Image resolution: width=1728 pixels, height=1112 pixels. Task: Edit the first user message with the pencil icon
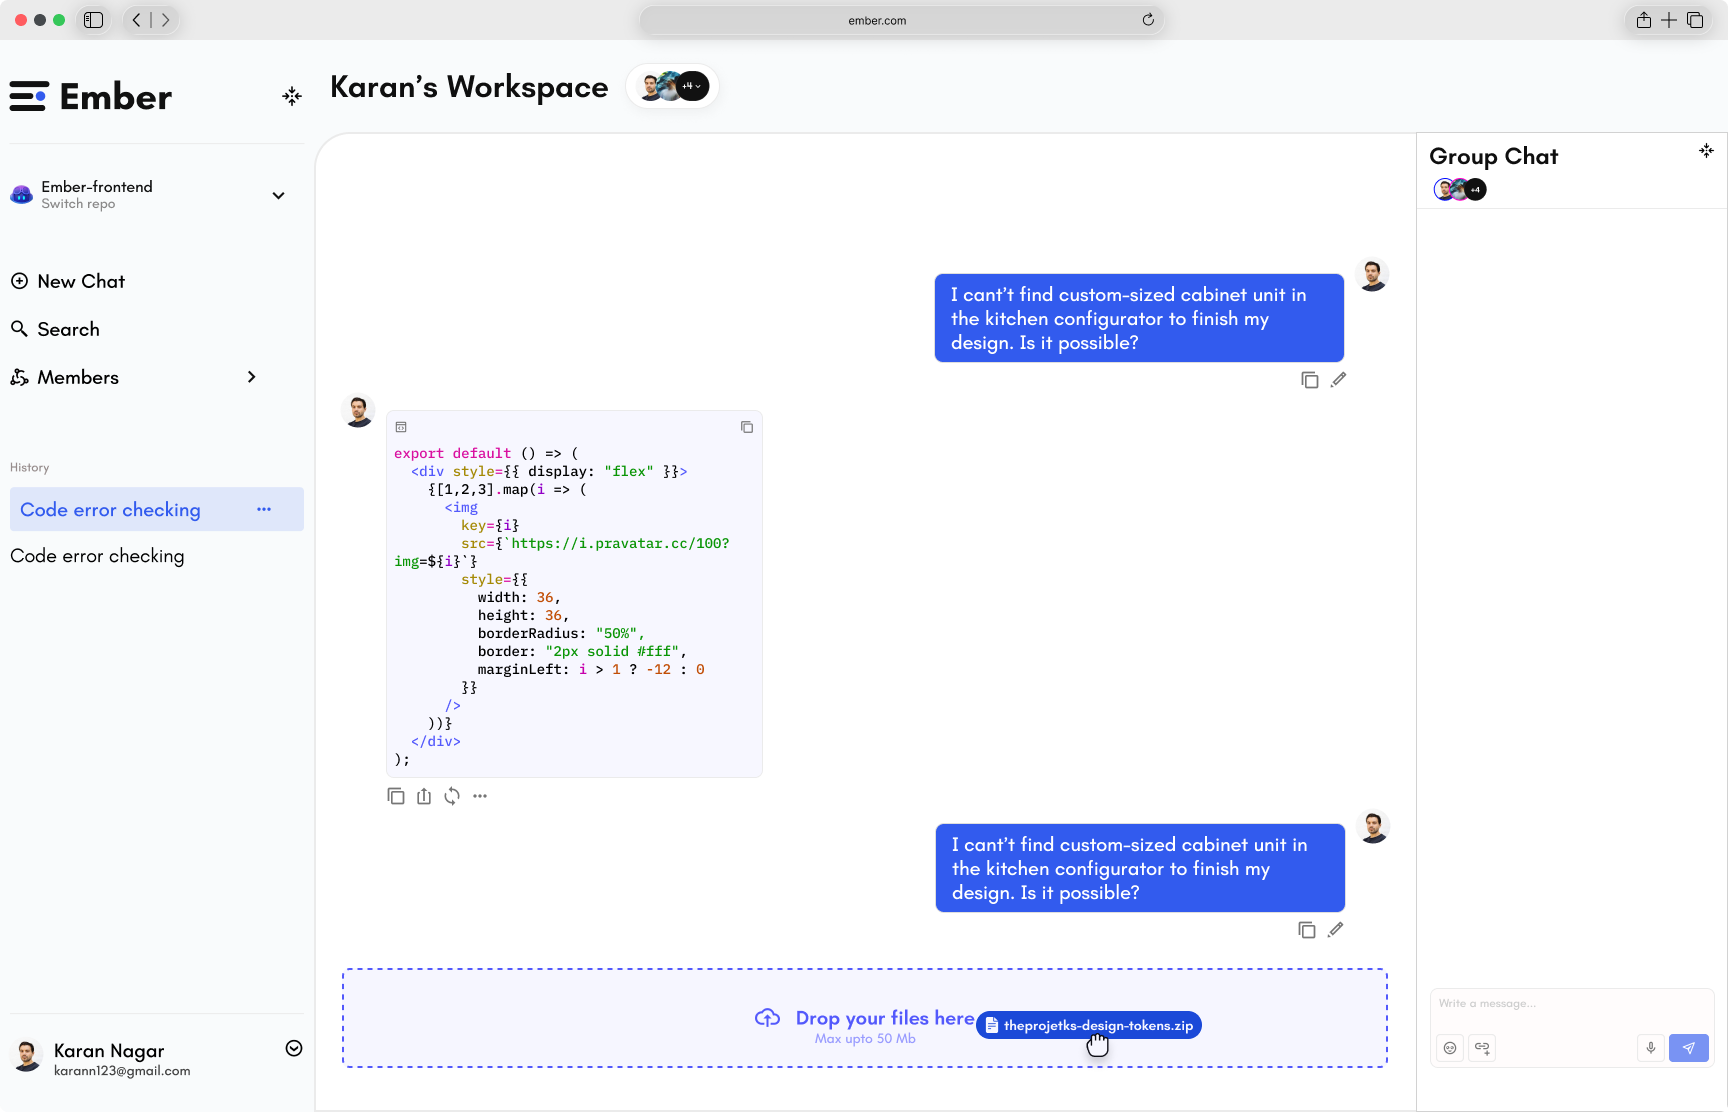point(1339,380)
